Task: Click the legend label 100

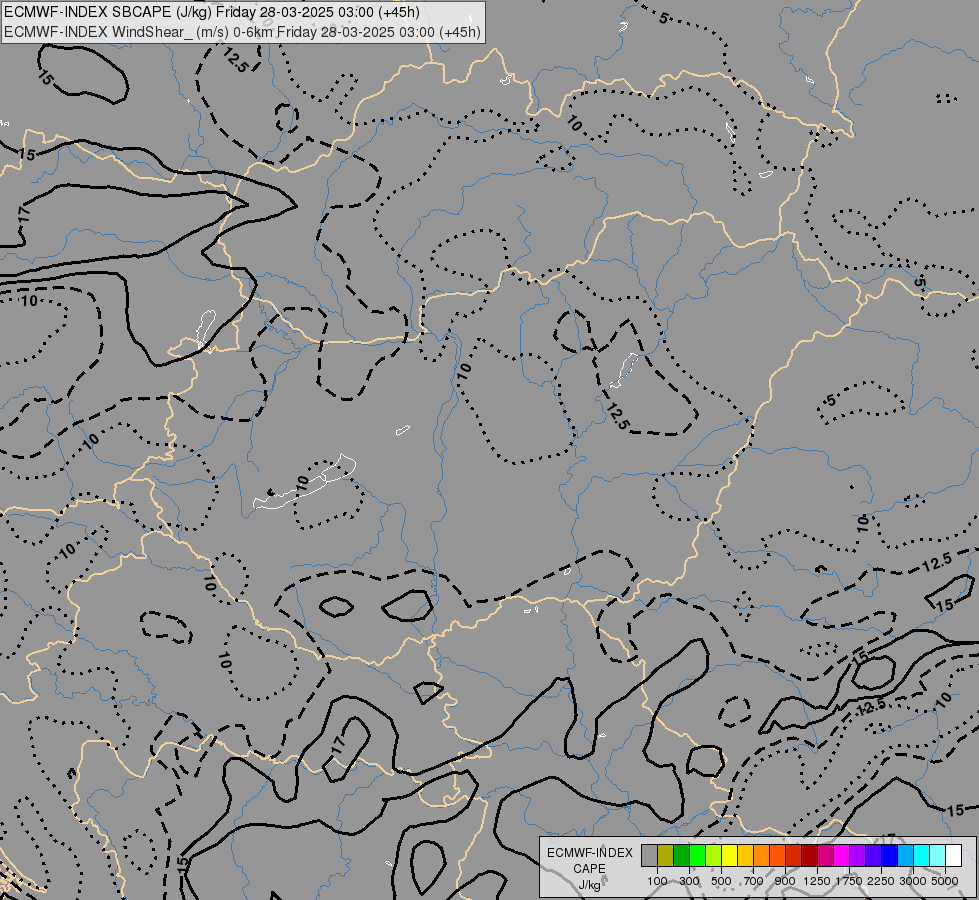Action: [x=657, y=881]
